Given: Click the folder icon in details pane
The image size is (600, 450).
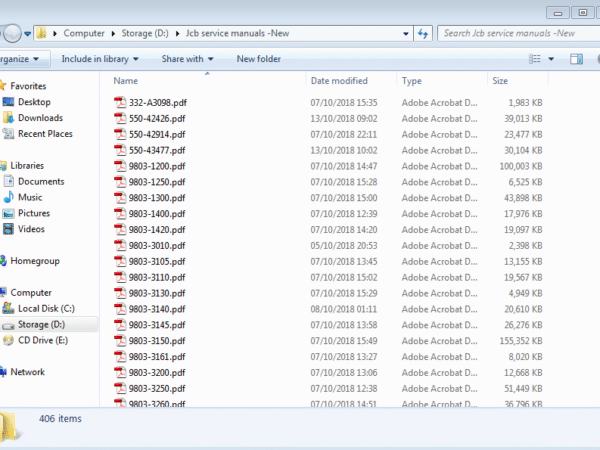Looking at the screenshot, I should [x=8, y=427].
